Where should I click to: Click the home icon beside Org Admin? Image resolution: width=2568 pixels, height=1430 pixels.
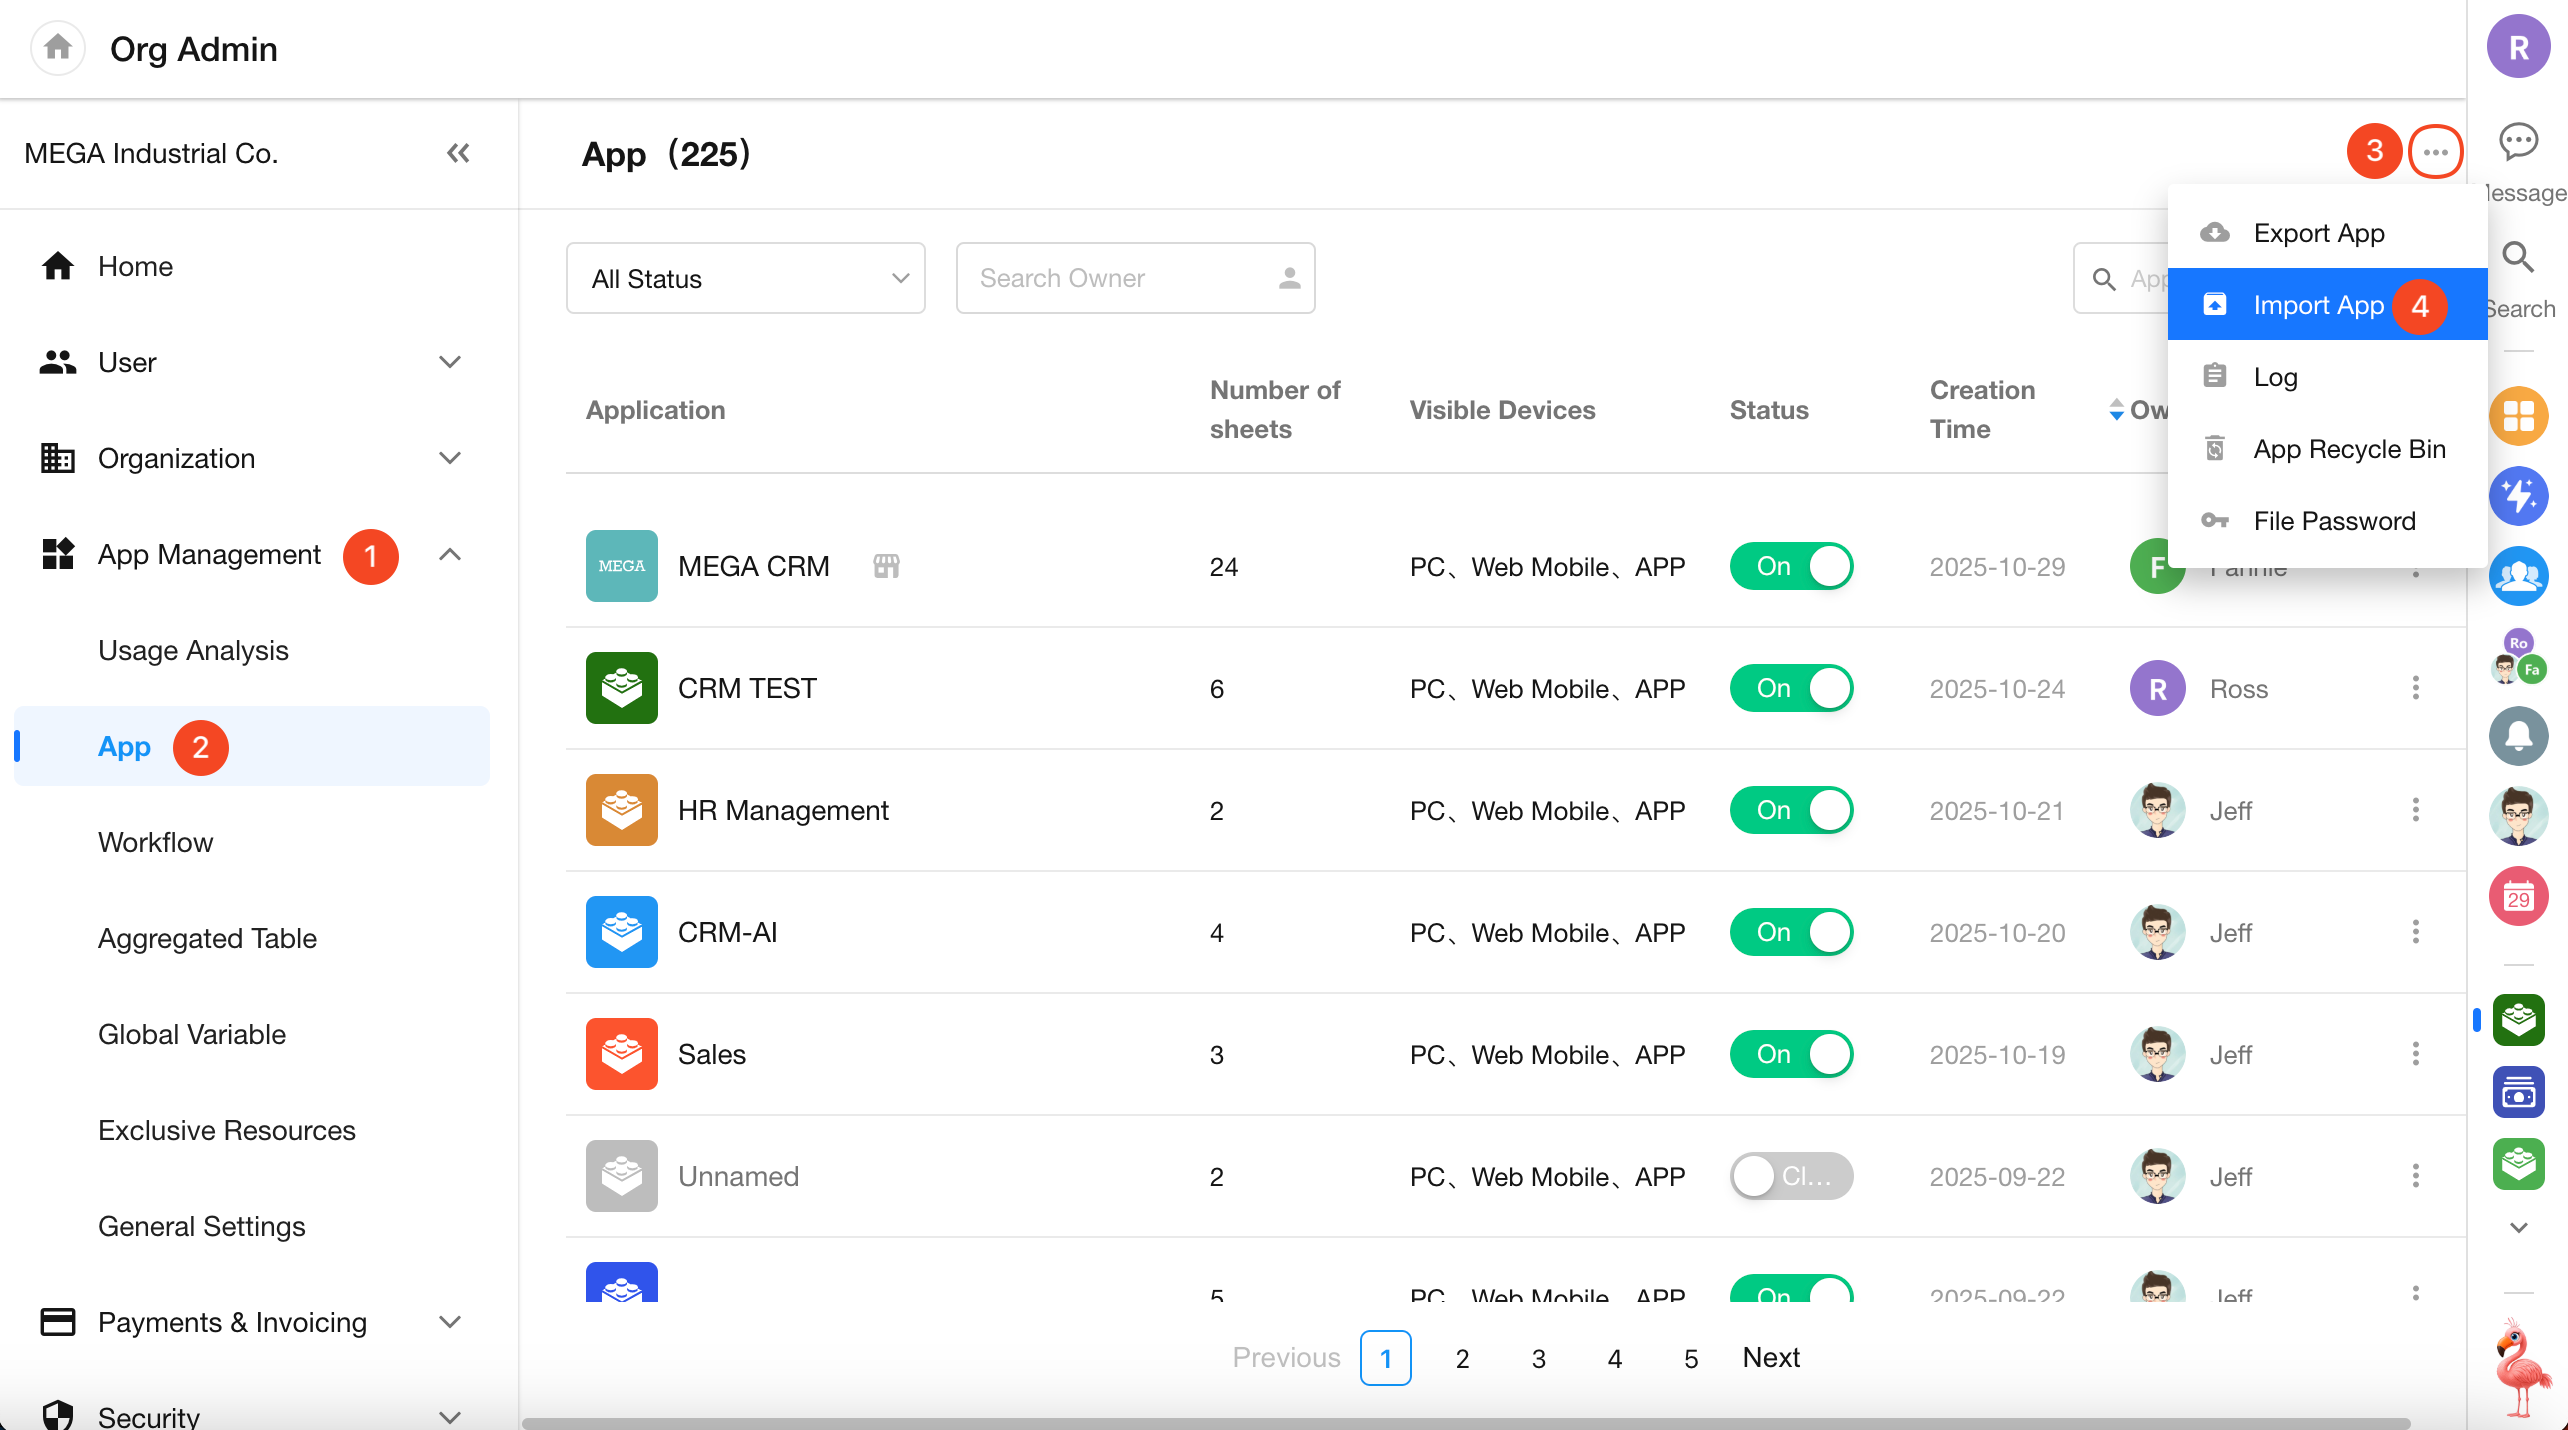58,48
